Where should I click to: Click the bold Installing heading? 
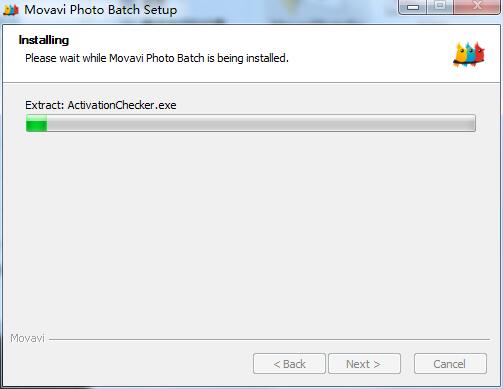pos(44,40)
